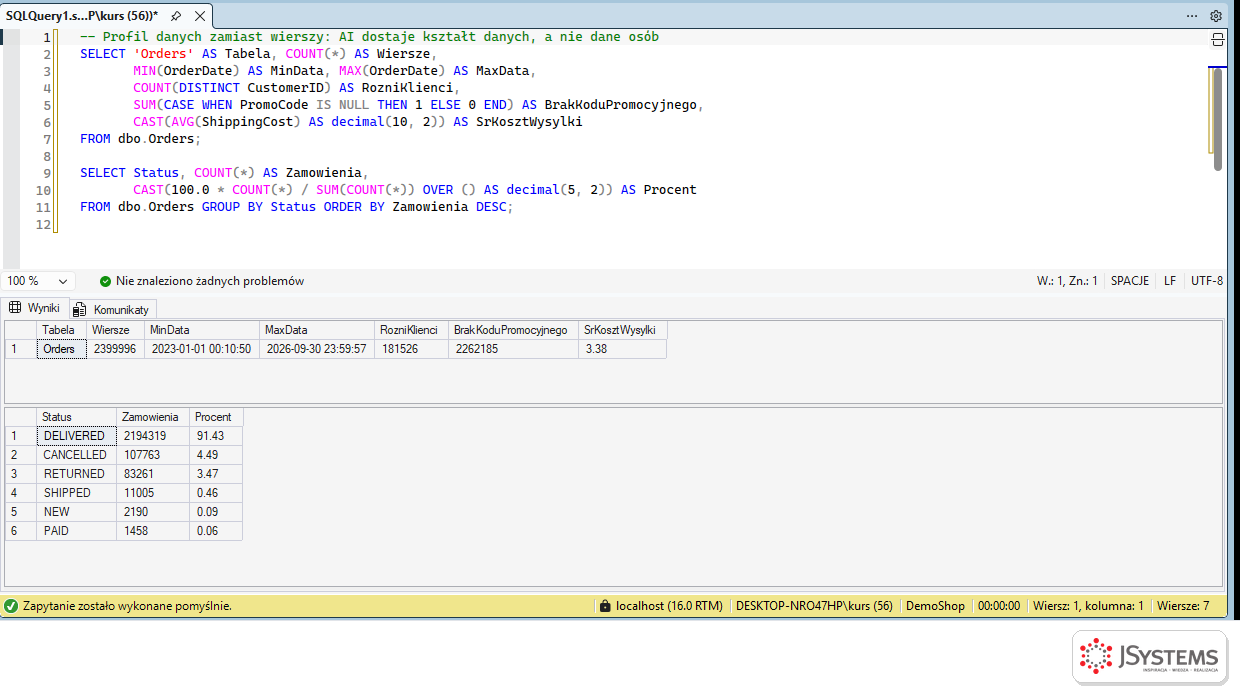Open the tab overflow ellipsis menu
The image size is (1240, 692).
(1192, 16)
